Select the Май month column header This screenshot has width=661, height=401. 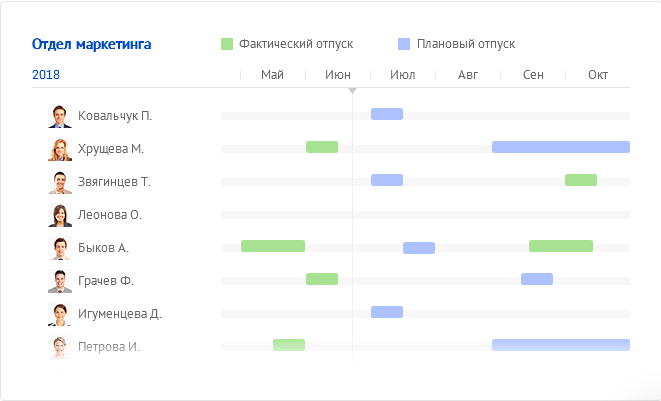272,75
